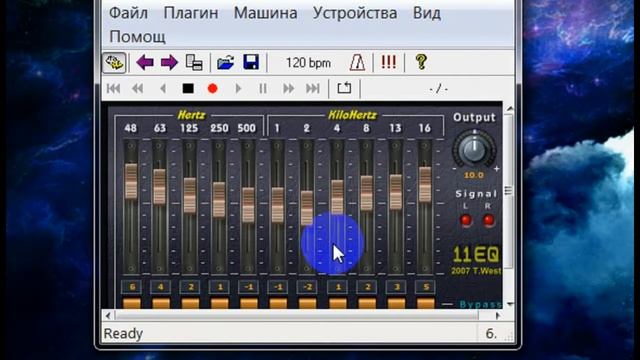Open the Помощ menu

pos(137,37)
